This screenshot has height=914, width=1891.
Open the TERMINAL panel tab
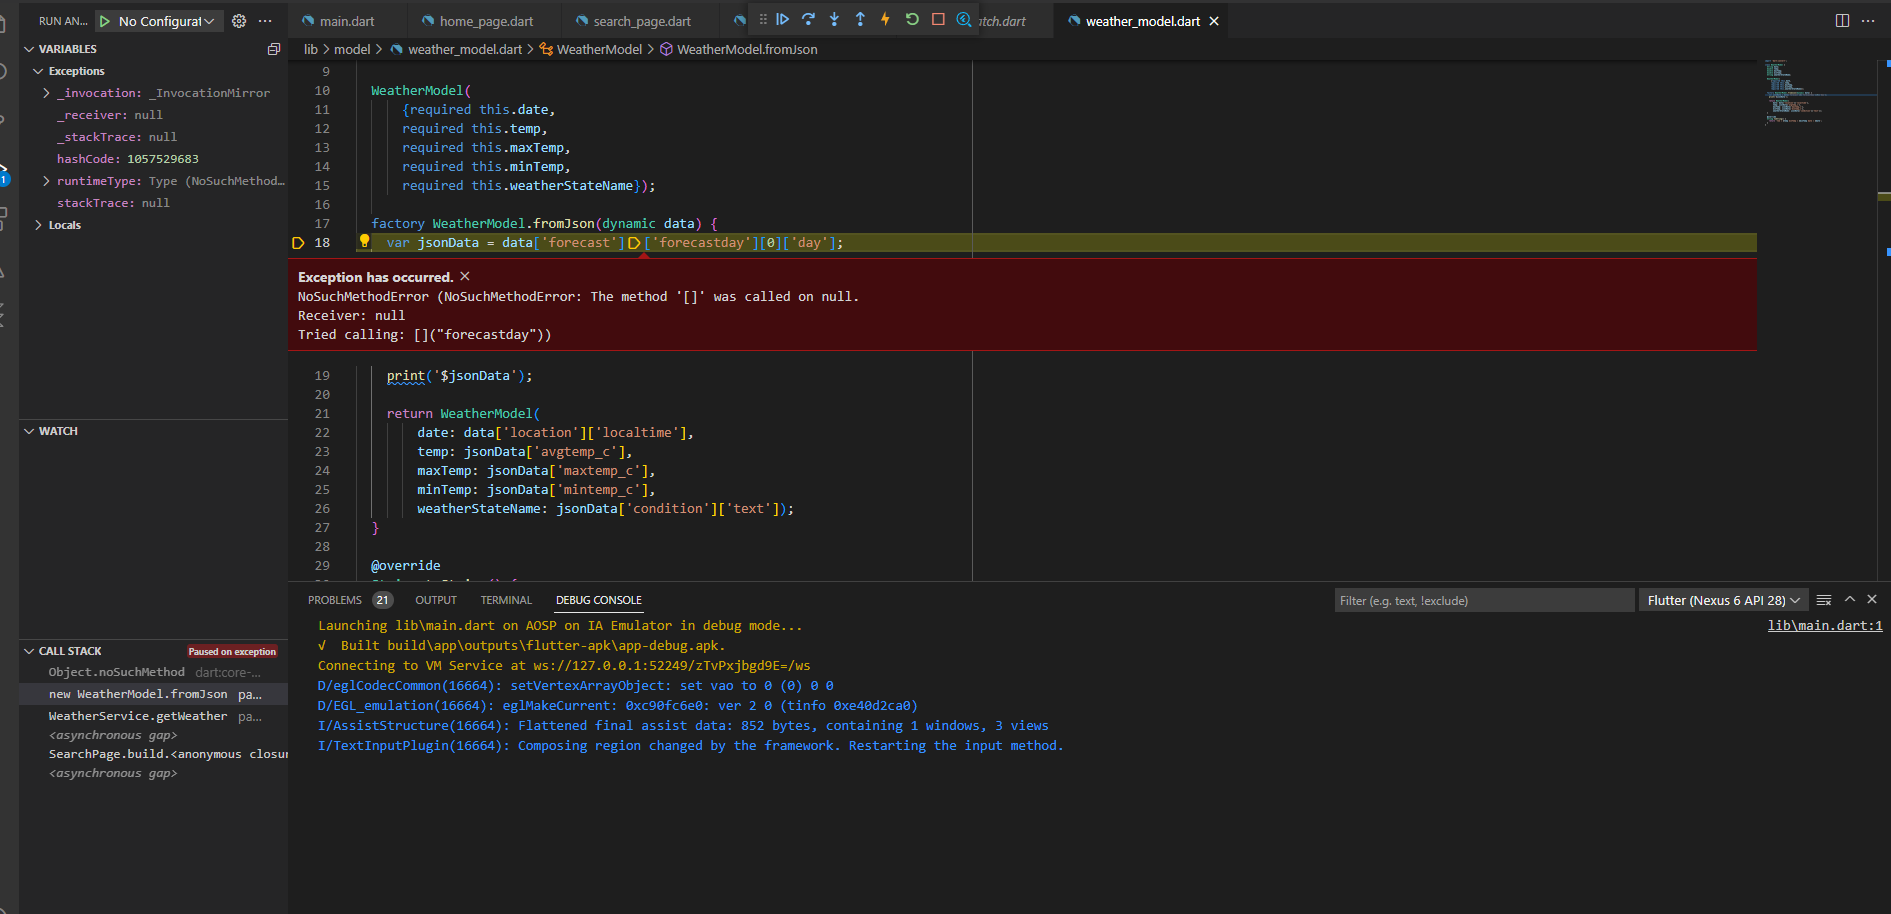tap(506, 600)
